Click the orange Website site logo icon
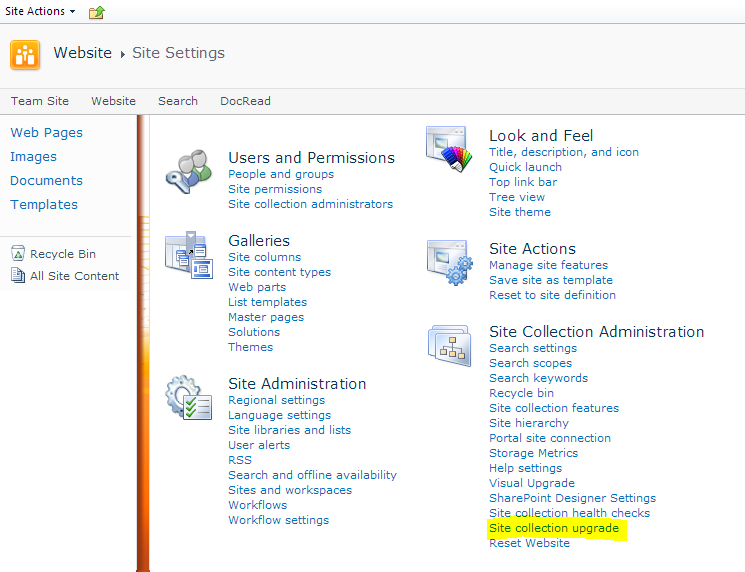This screenshot has width=745, height=572. [25, 55]
